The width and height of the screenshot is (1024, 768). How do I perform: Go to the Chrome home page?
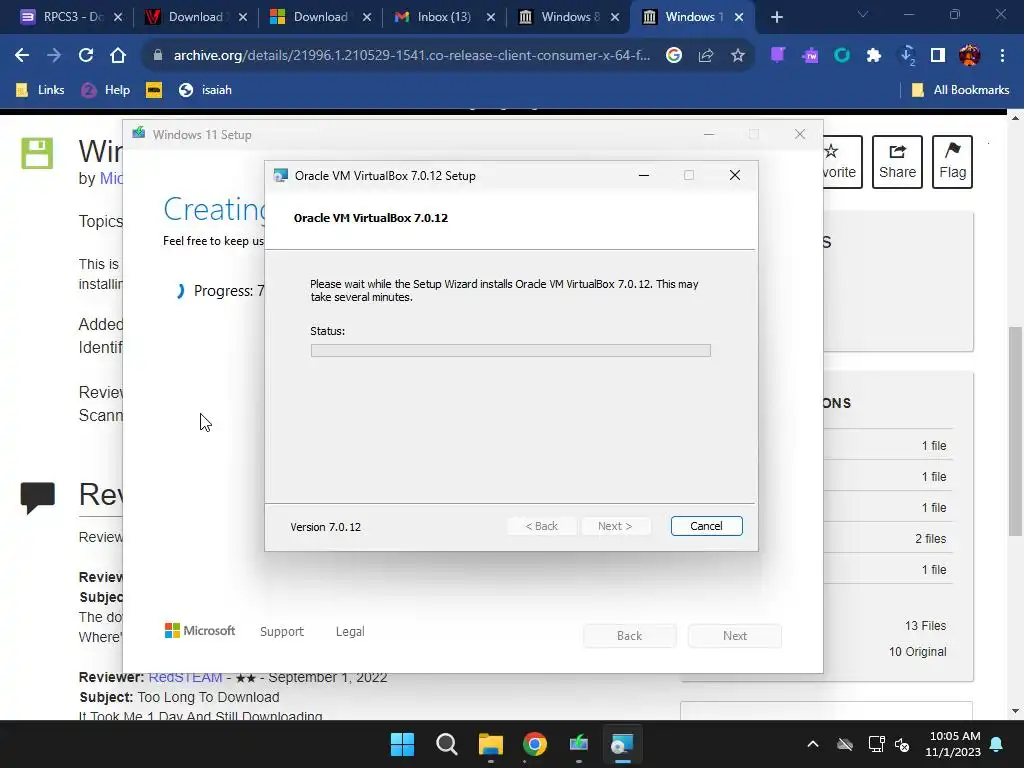[118, 56]
